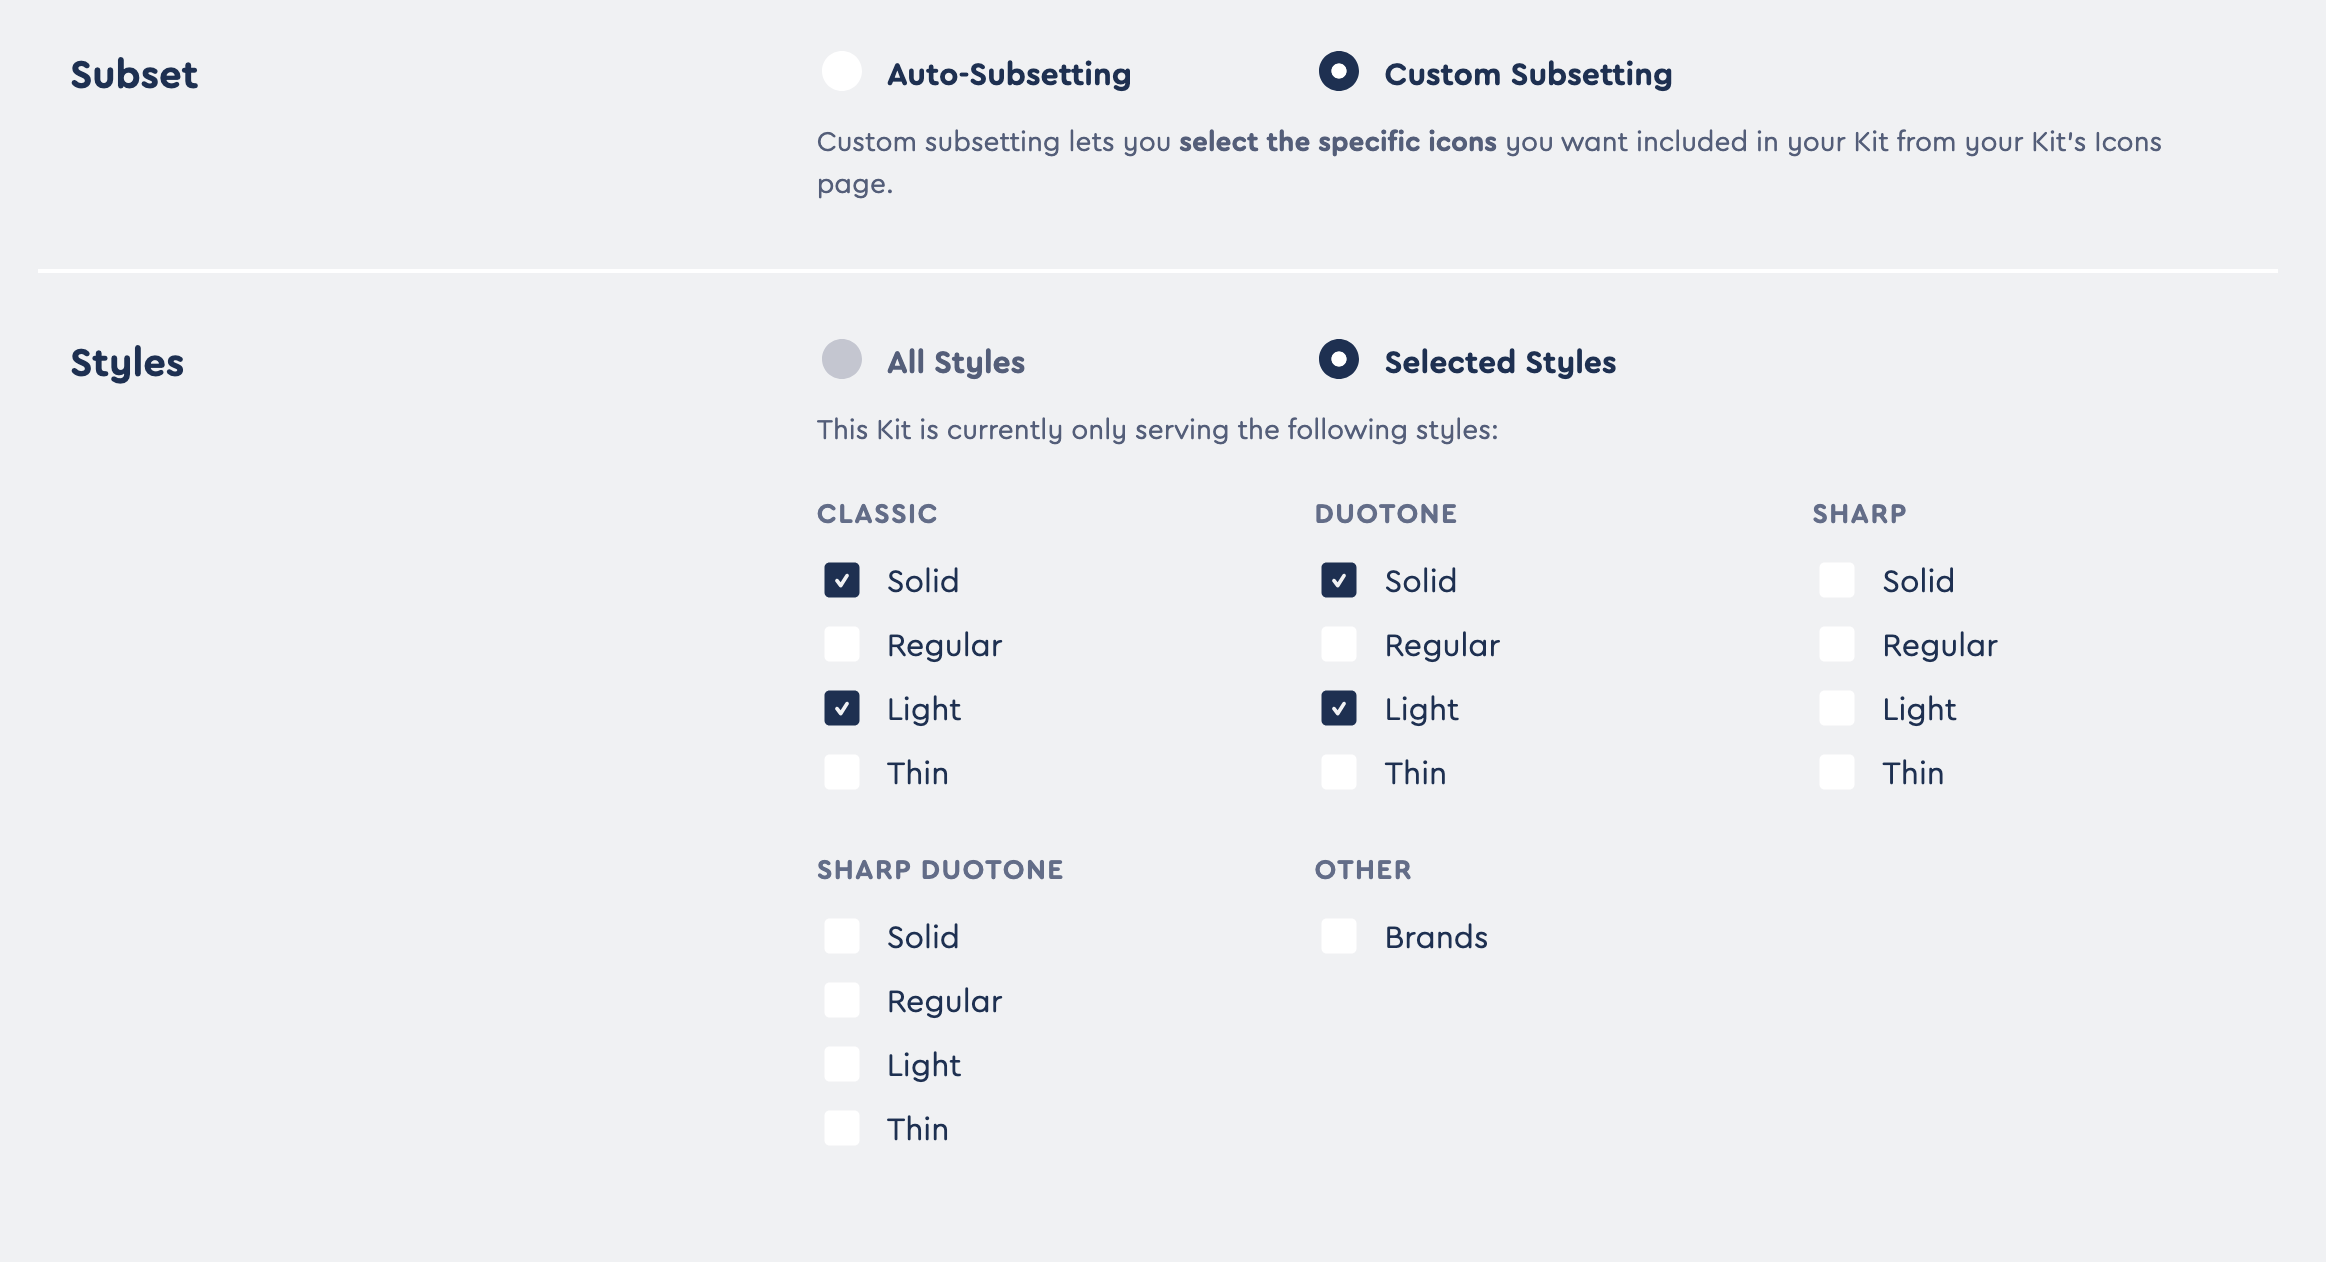Enable Regular under Classic
2326x1262 pixels.
(841, 644)
